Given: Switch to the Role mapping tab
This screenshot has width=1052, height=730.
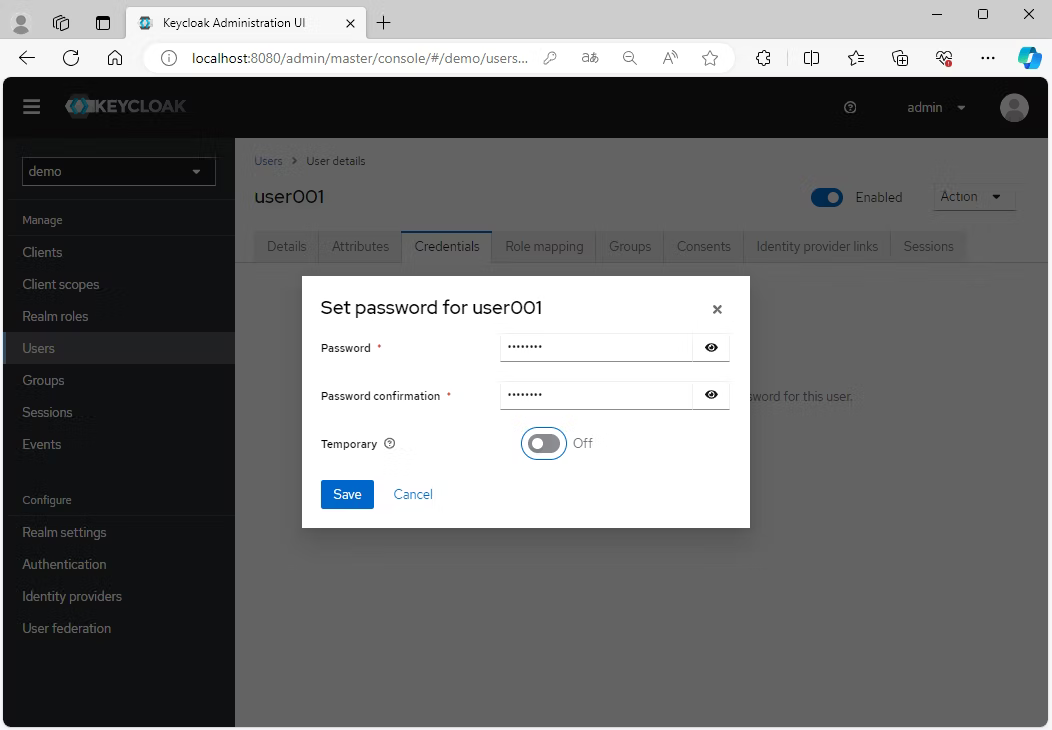Looking at the screenshot, I should point(544,247).
